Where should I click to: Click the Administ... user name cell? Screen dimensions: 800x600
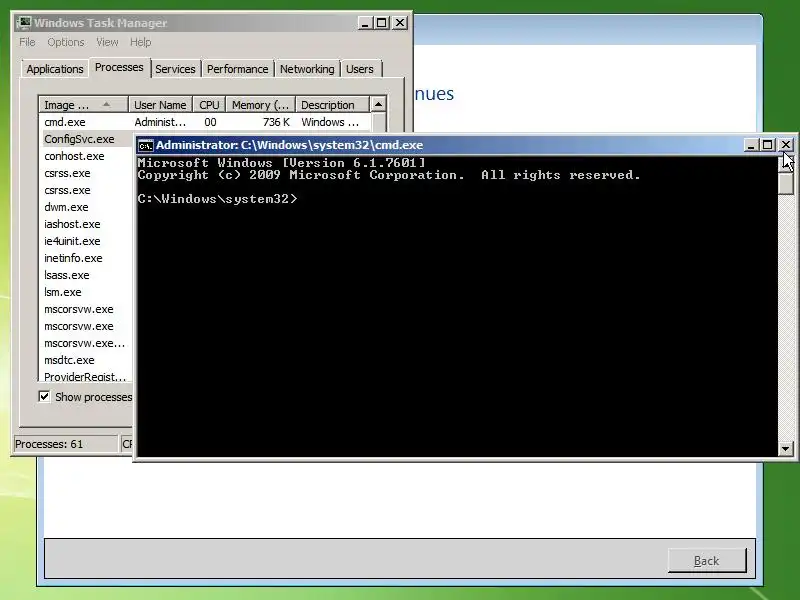[160, 122]
